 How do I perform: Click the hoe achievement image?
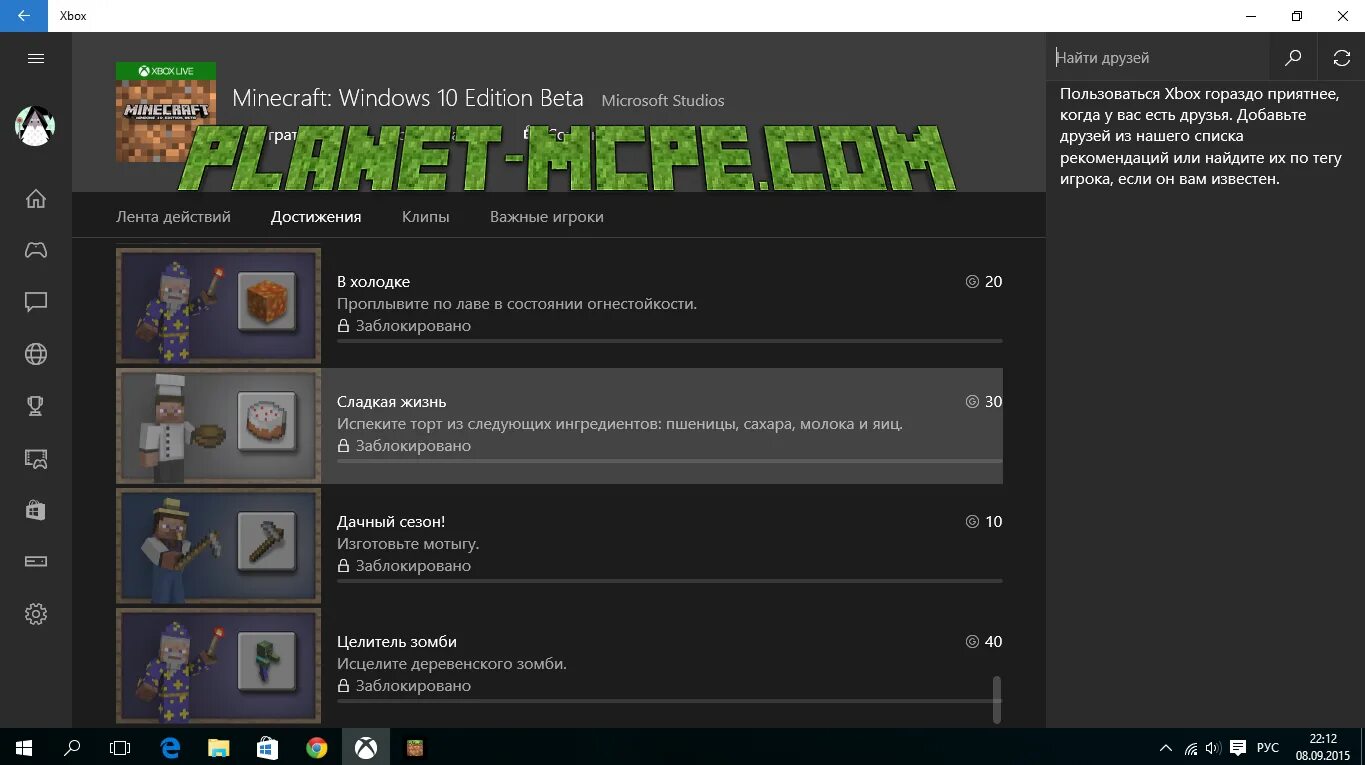tap(219, 545)
